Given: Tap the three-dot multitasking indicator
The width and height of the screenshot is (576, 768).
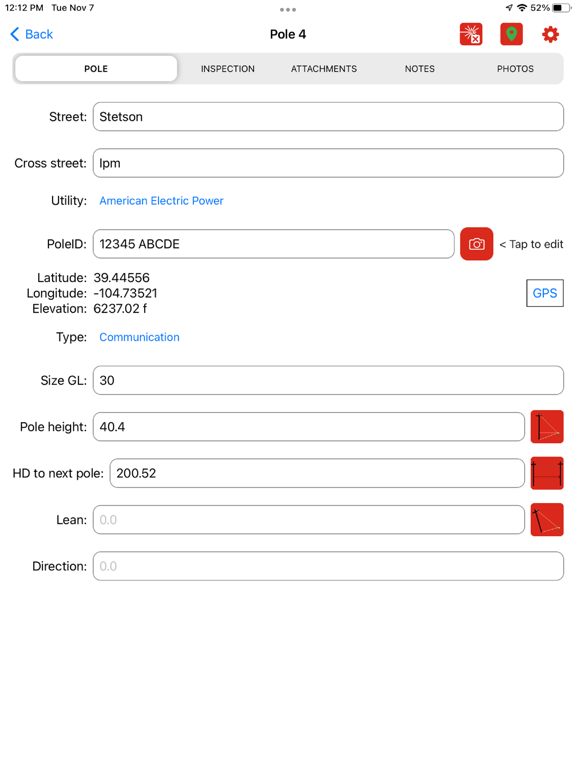Looking at the screenshot, I should point(288,9).
